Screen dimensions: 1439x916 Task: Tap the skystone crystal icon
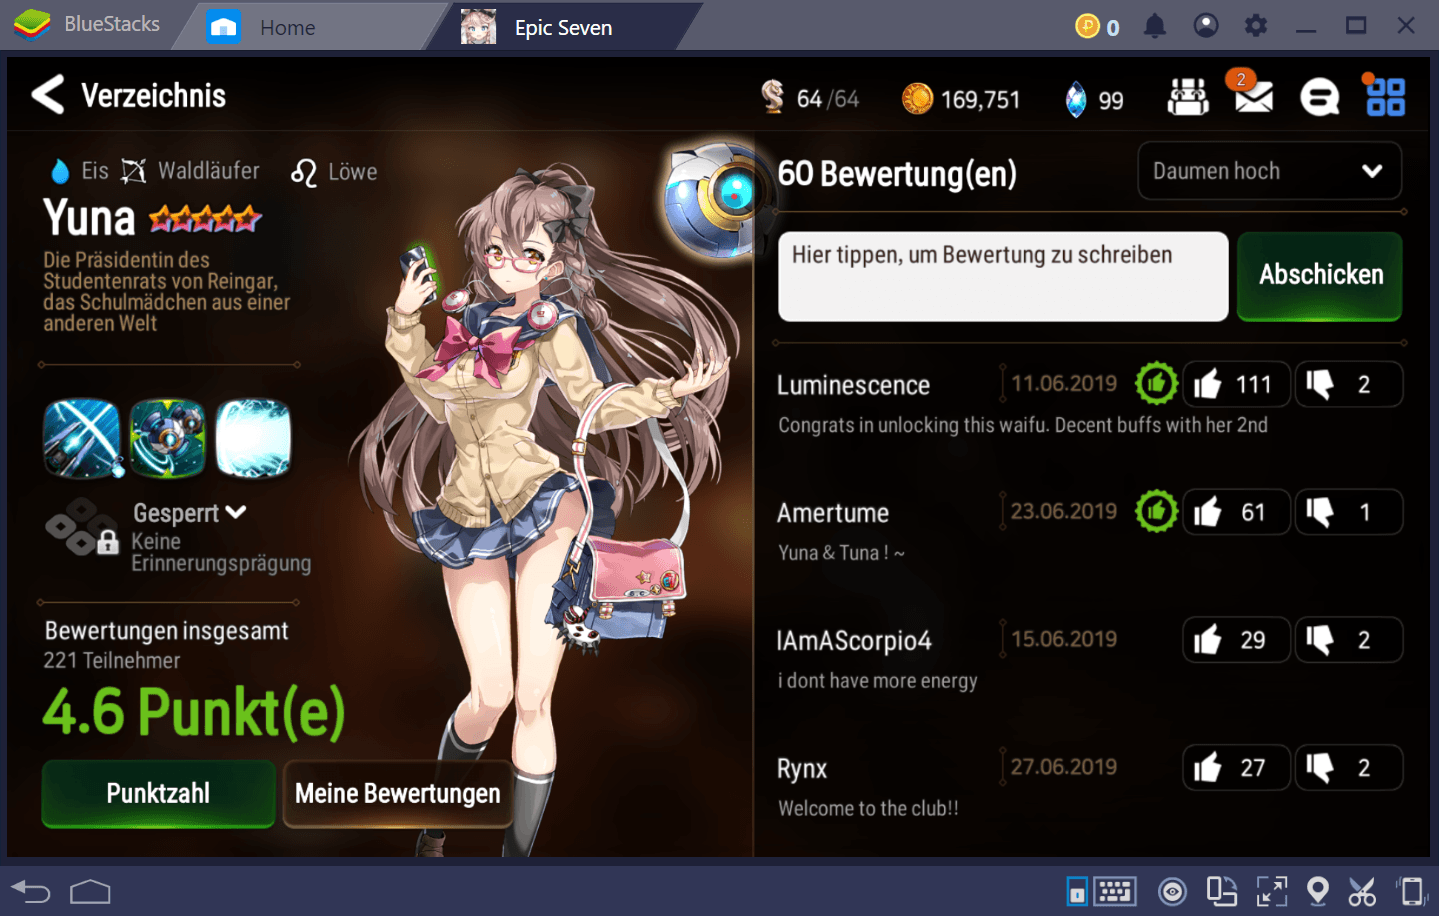1075,99
